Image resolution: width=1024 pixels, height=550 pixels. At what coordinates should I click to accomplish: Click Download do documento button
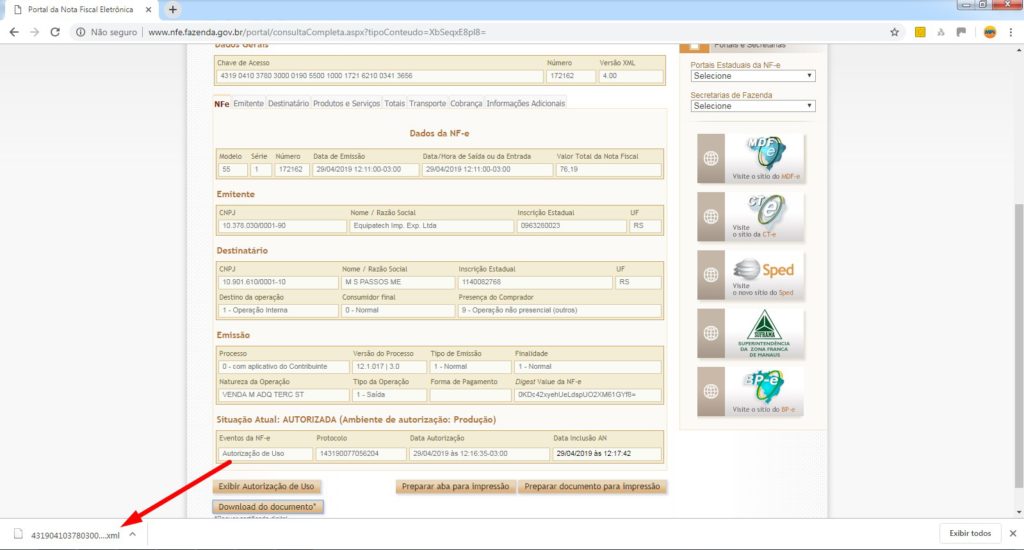tap(268, 507)
